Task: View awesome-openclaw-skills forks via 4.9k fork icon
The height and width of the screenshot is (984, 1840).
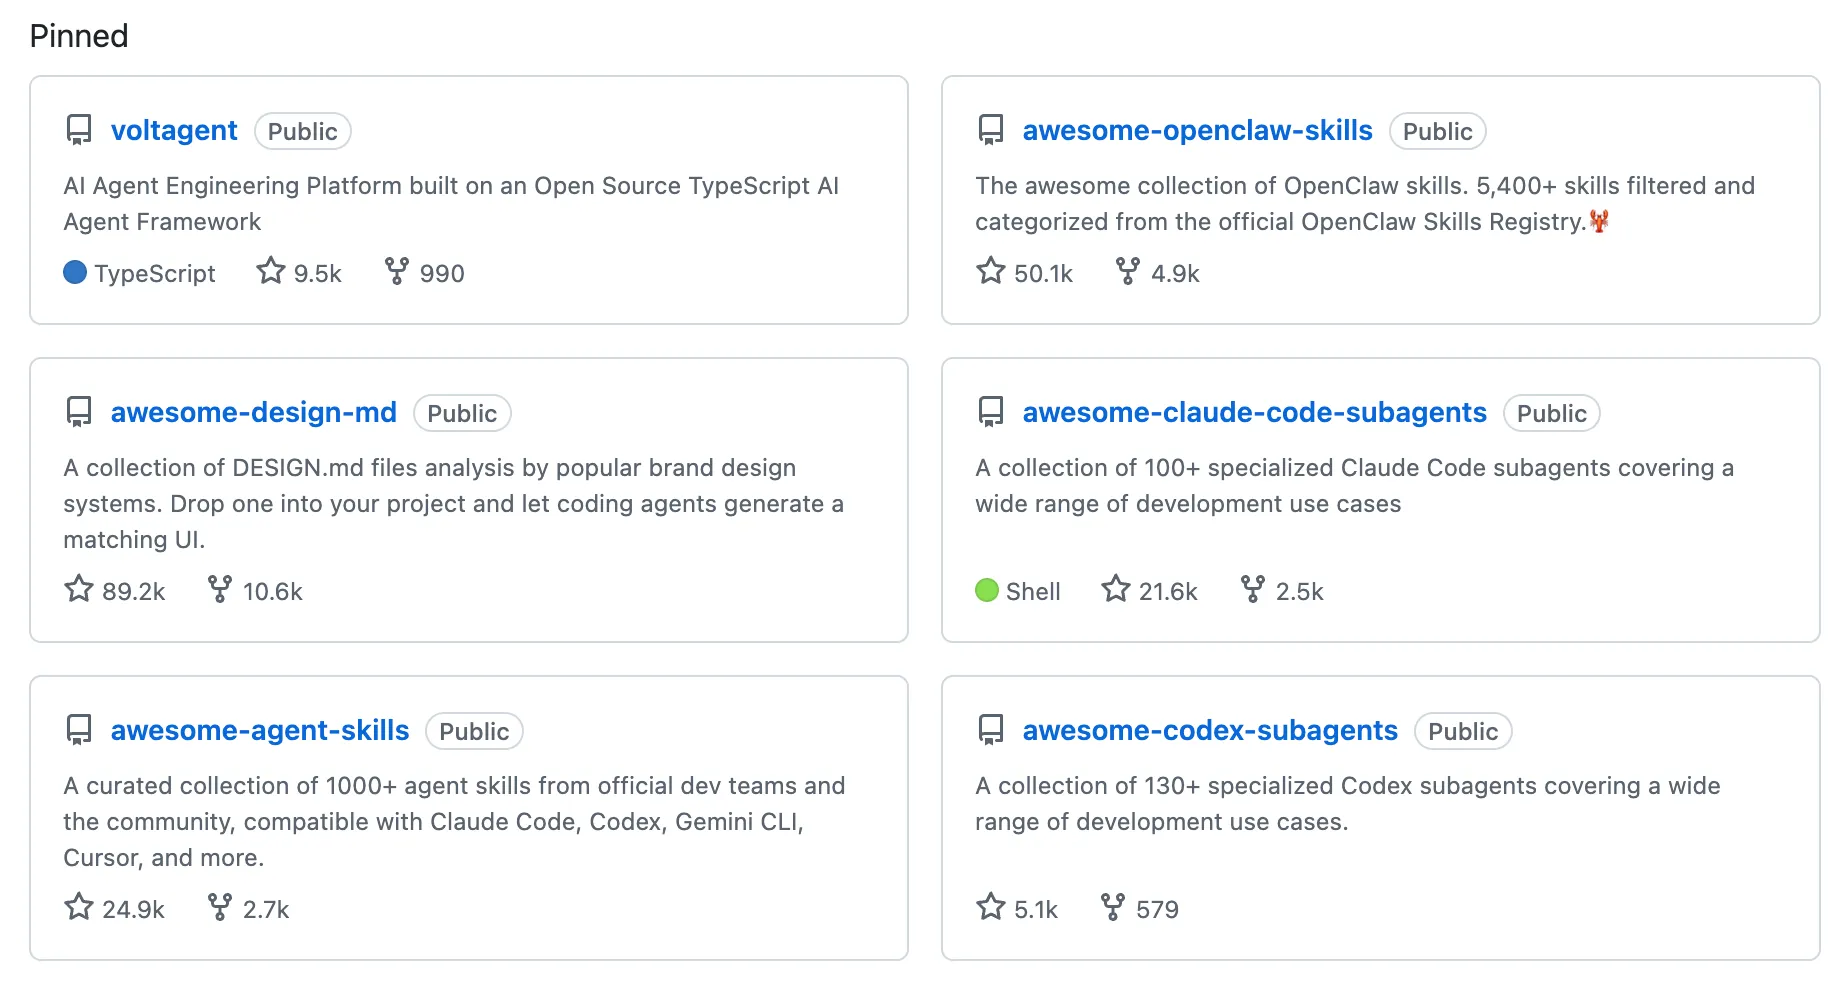Action: [1128, 271]
